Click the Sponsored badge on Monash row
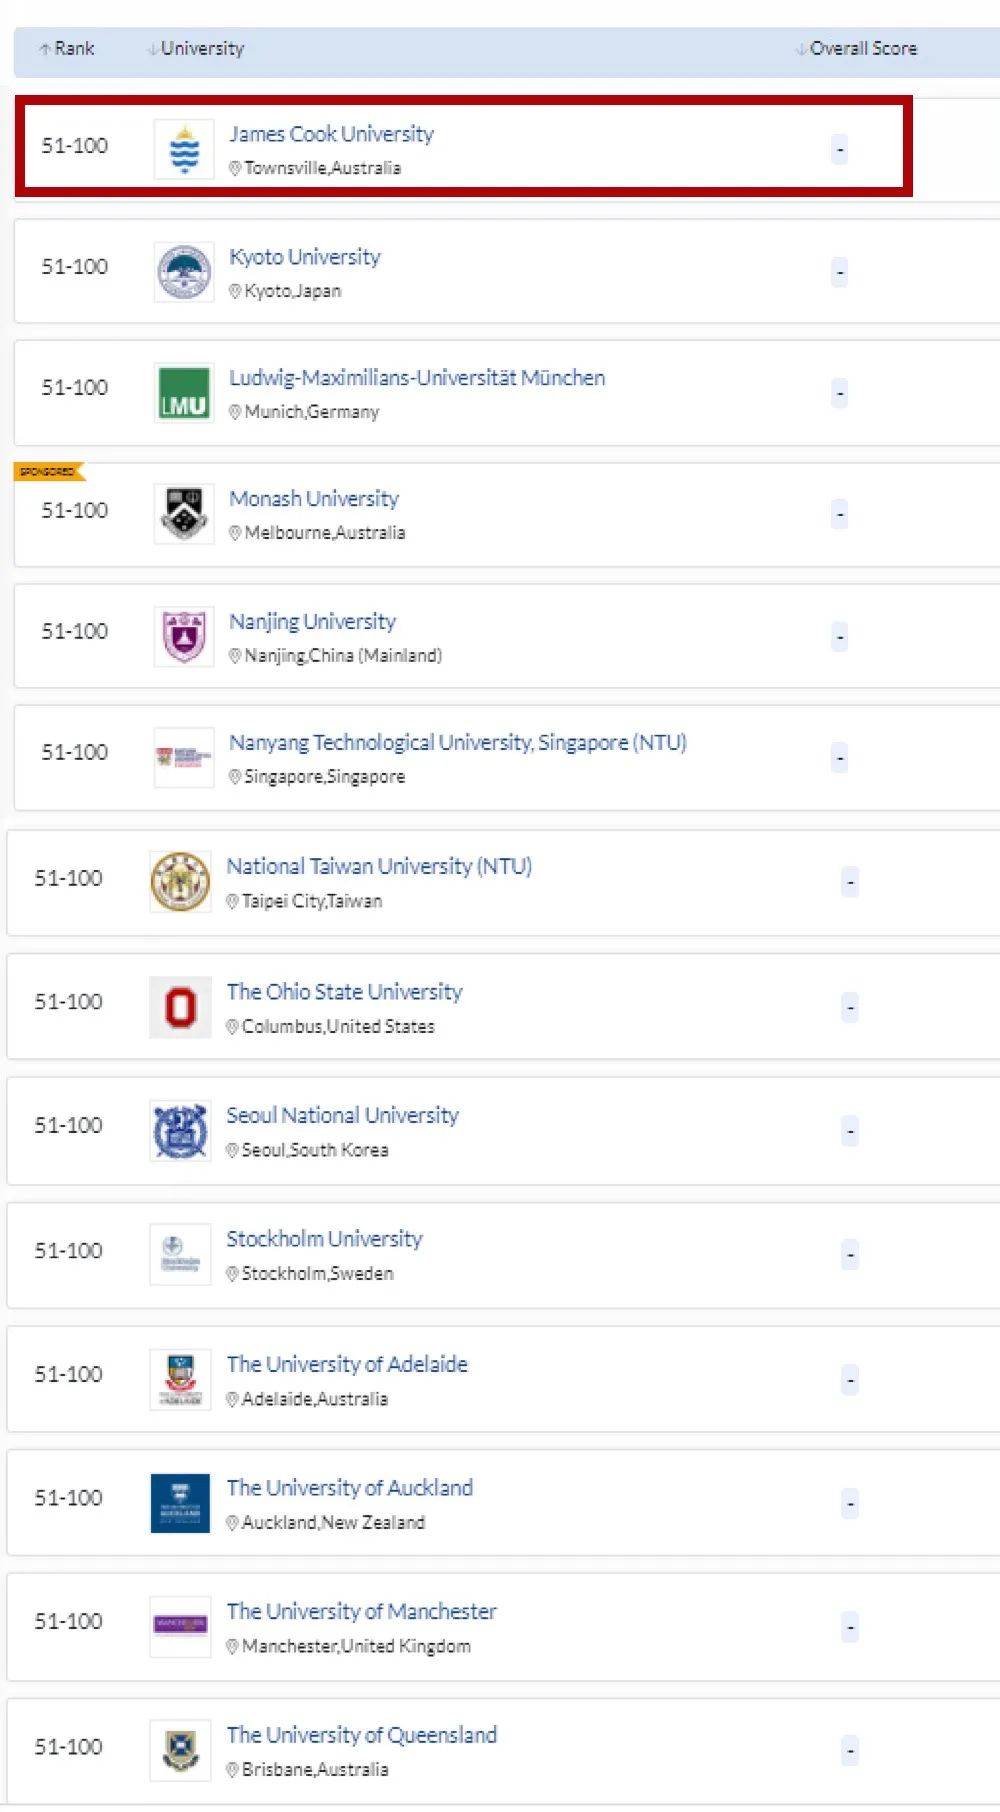 [x=48, y=471]
